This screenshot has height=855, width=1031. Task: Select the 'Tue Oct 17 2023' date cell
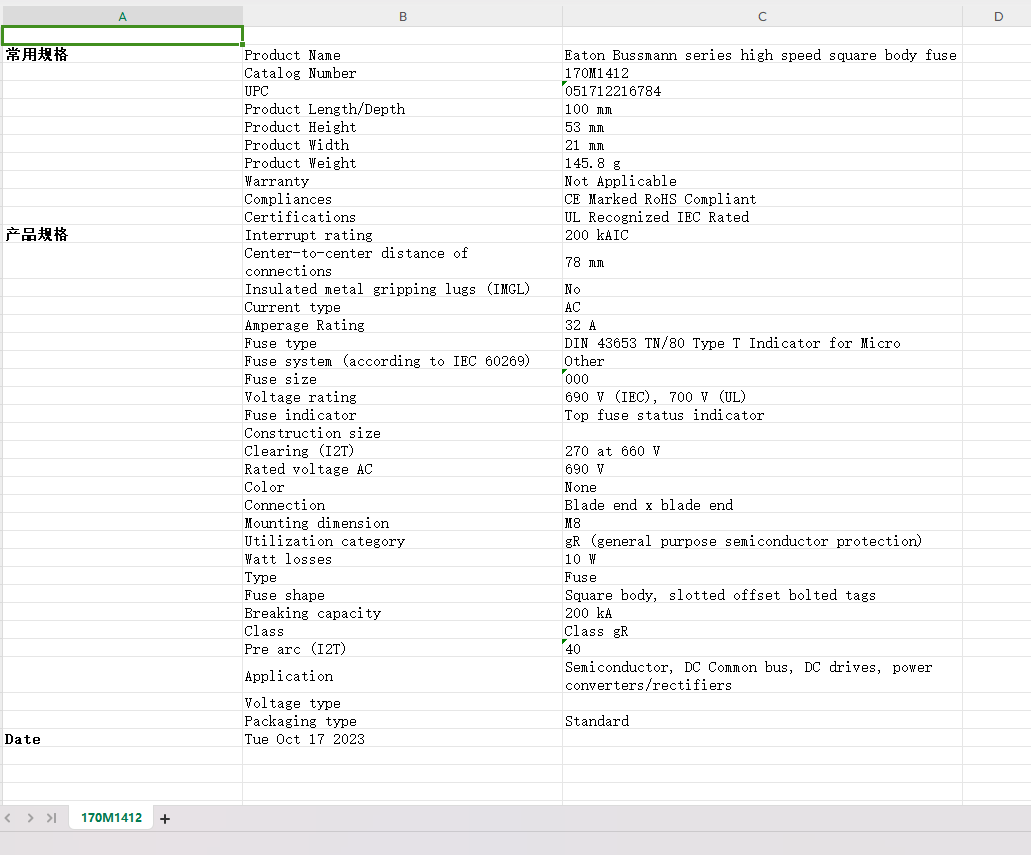pos(402,739)
